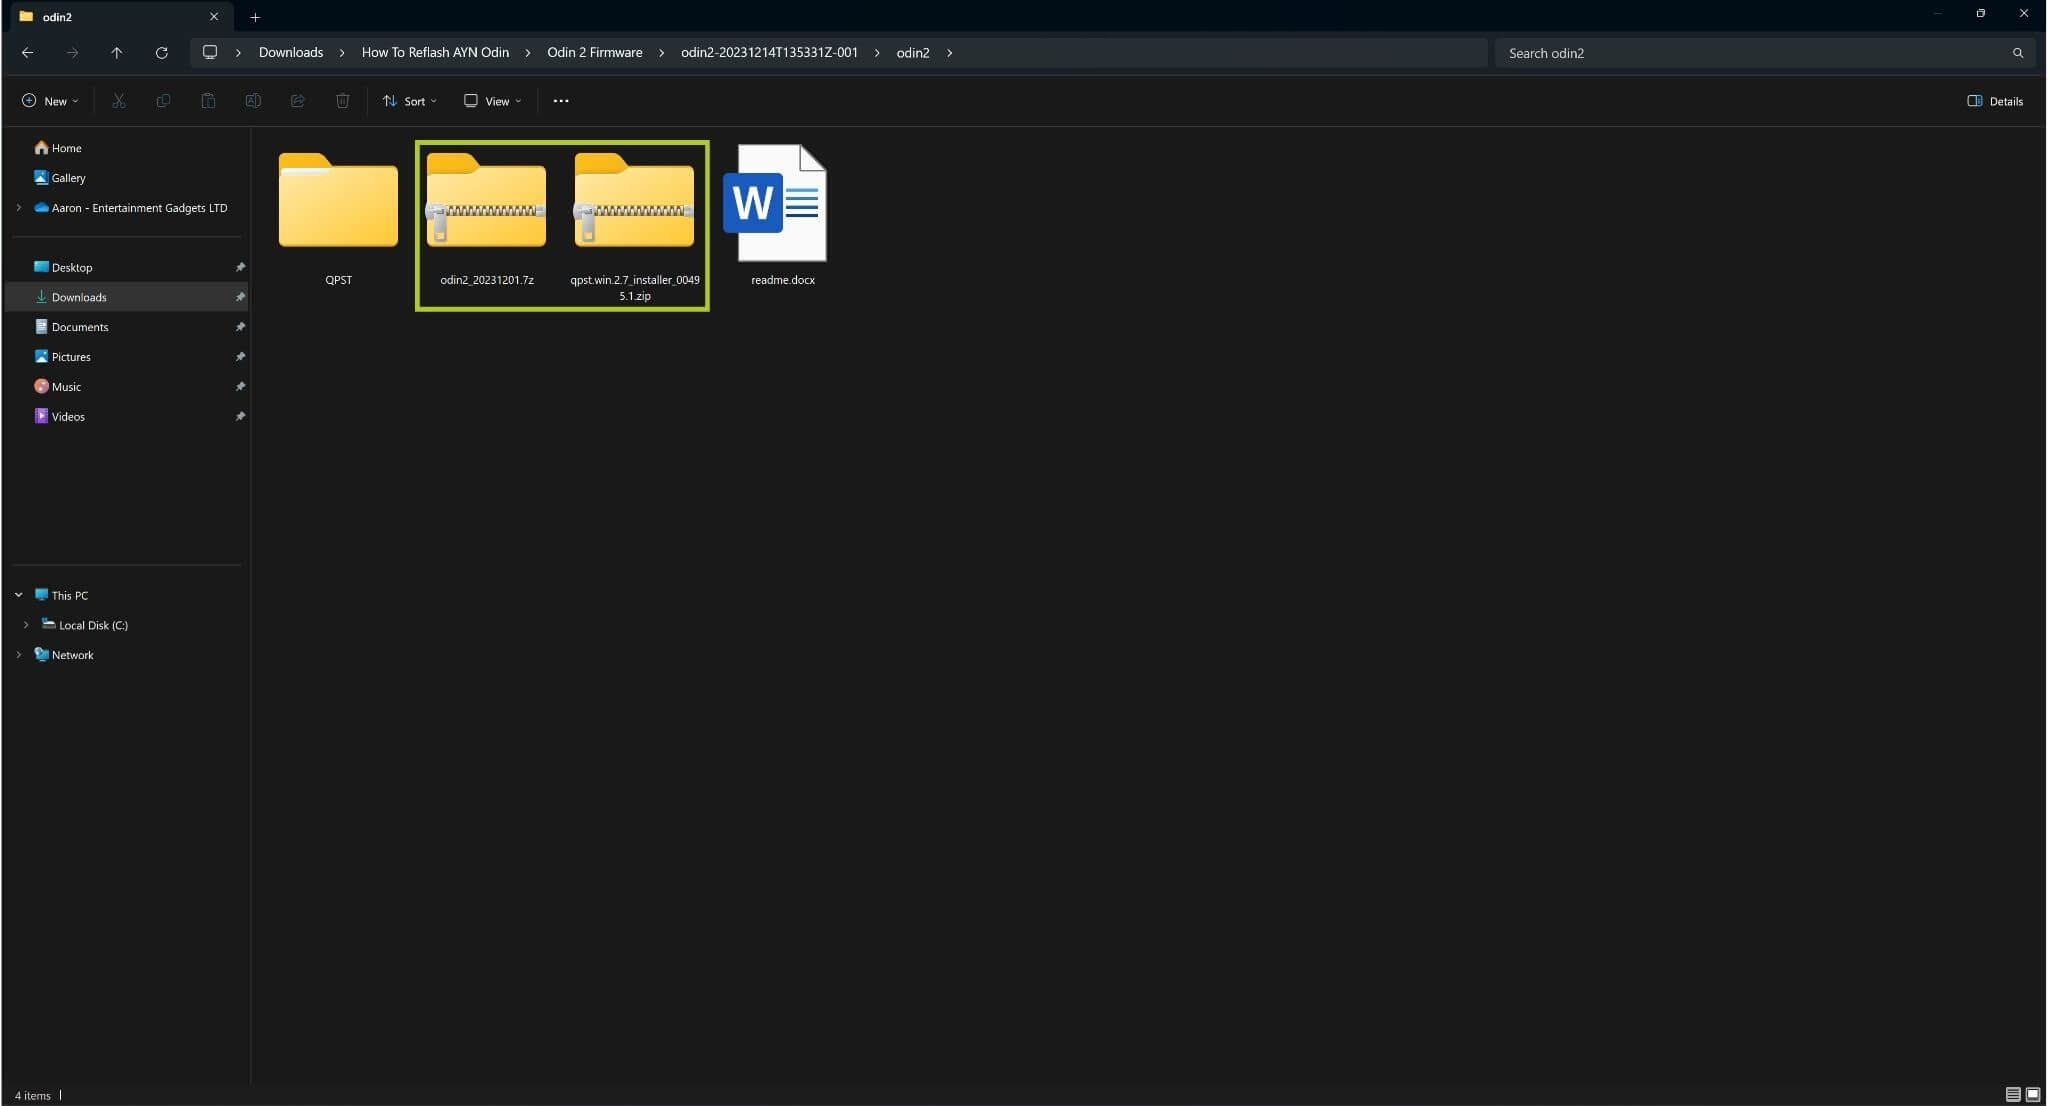Click the Share icon in toolbar

pos(297,101)
